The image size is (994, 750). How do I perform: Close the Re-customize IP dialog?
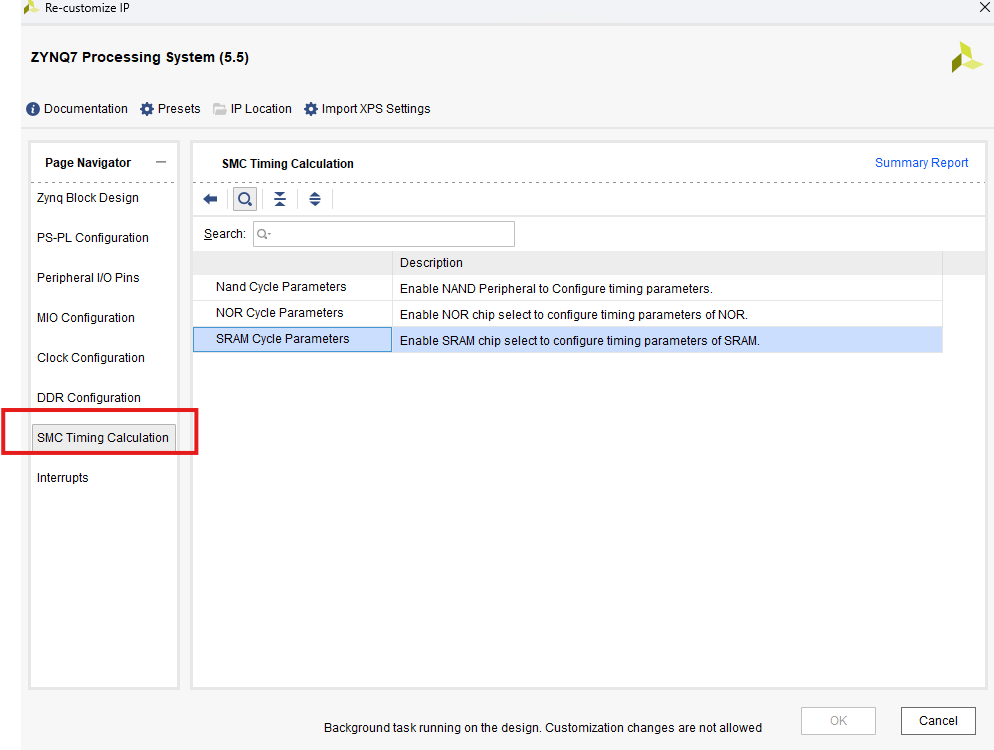[x=985, y=8]
